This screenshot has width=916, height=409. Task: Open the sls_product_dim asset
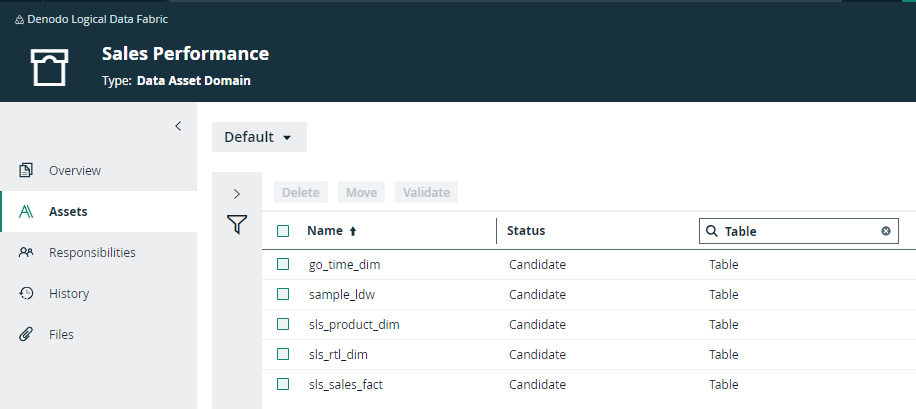[x=354, y=324]
